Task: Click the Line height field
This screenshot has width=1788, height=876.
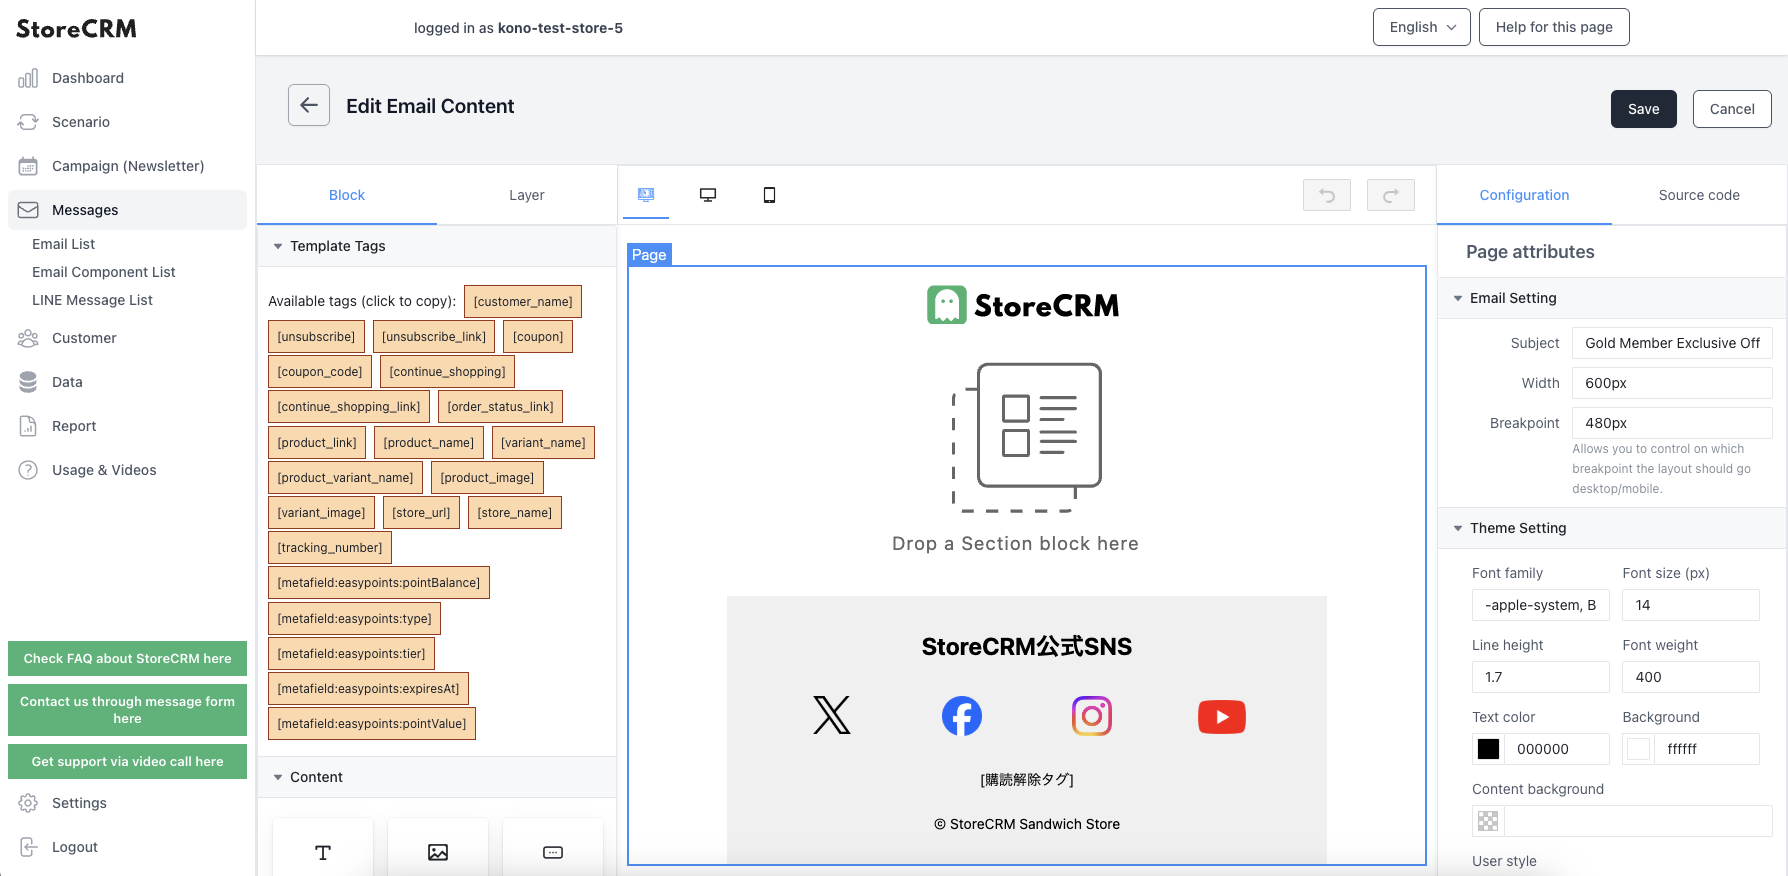Action: [x=1540, y=677]
